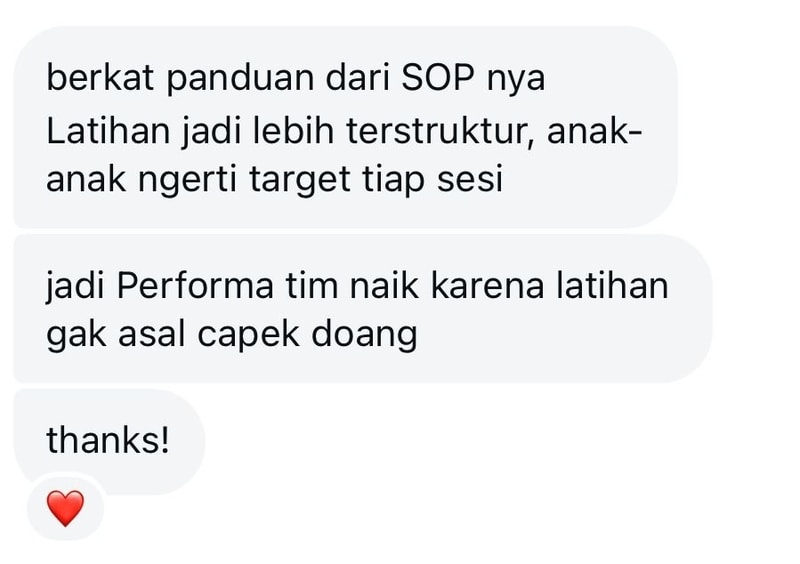Select the "thanks!" message bubble
This screenshot has width=800, height=564.
(x=109, y=440)
